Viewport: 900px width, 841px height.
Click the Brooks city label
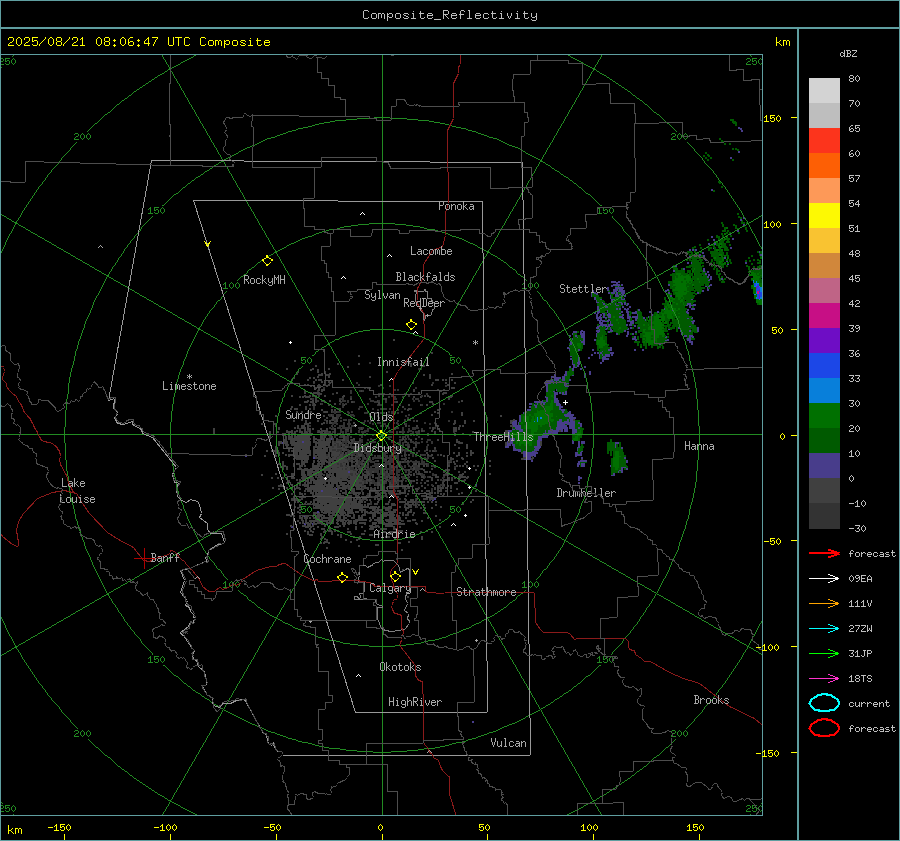click(x=711, y=700)
